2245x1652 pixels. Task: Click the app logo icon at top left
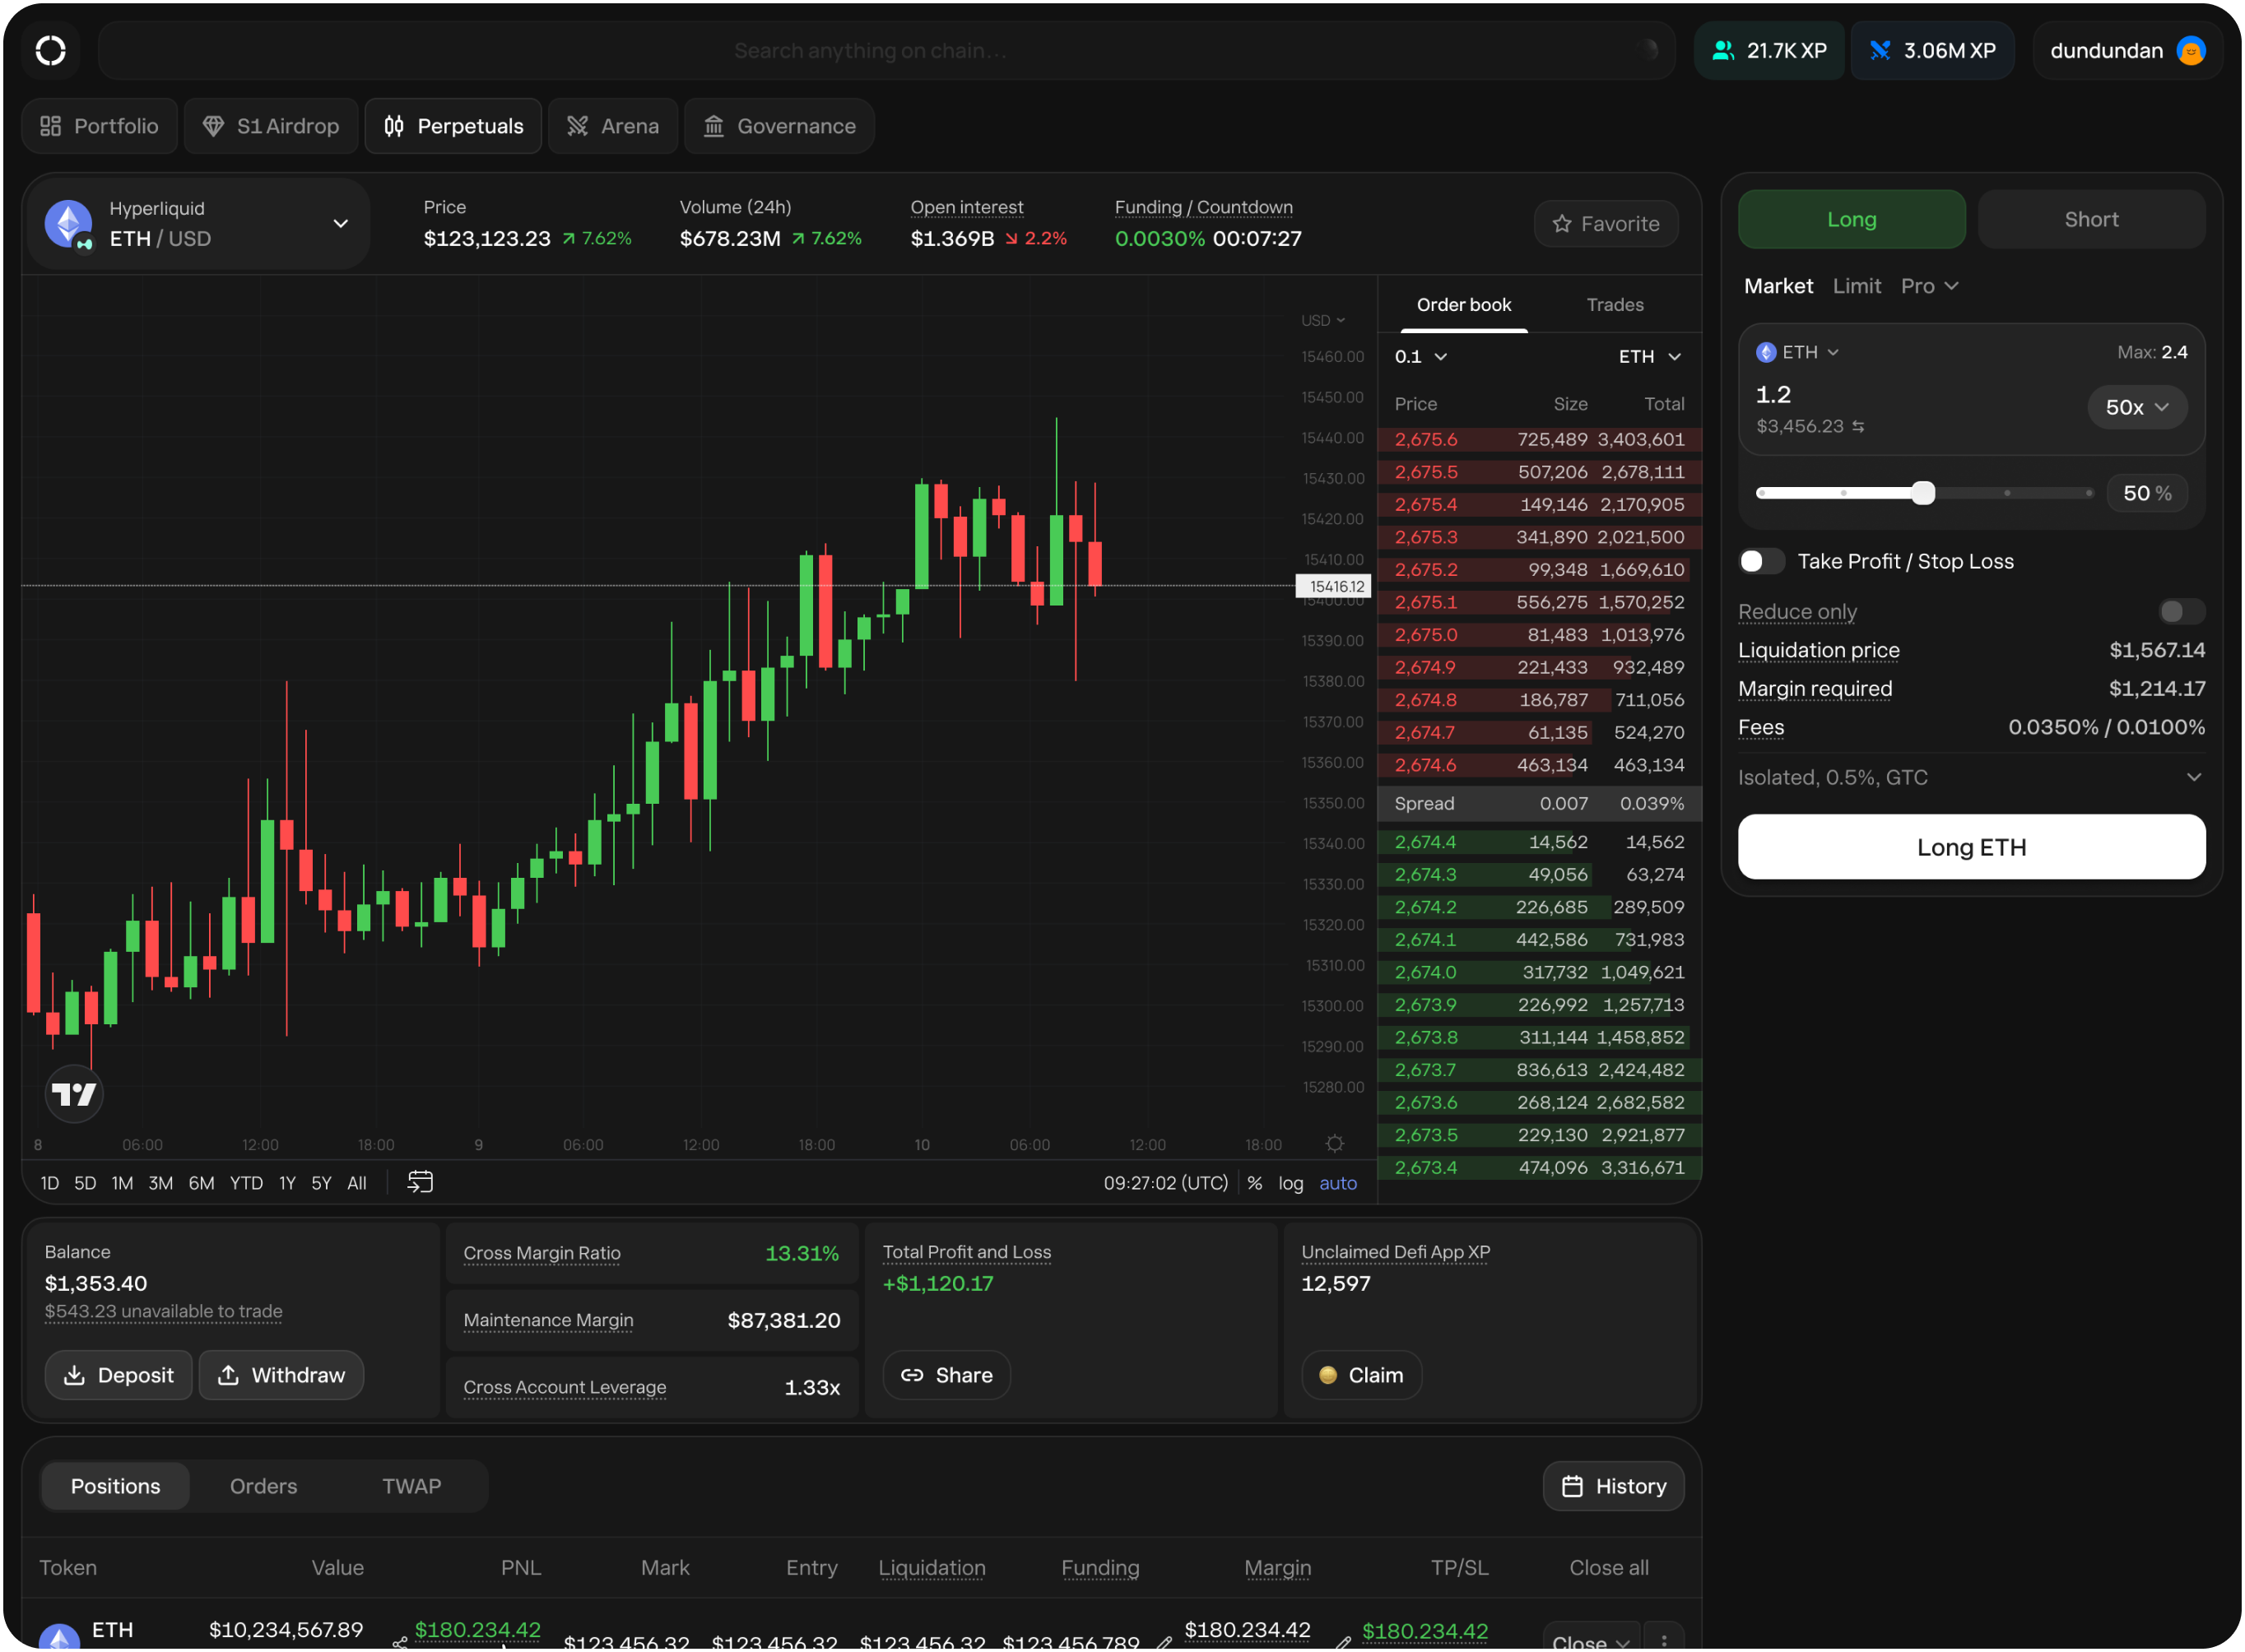coord(51,50)
